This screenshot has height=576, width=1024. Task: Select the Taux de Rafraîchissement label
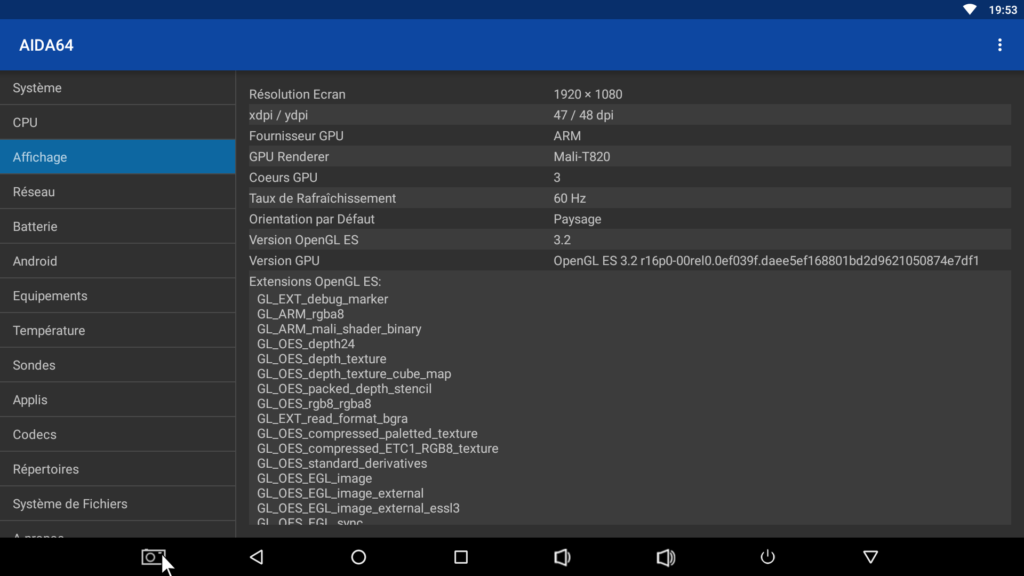pos(322,199)
